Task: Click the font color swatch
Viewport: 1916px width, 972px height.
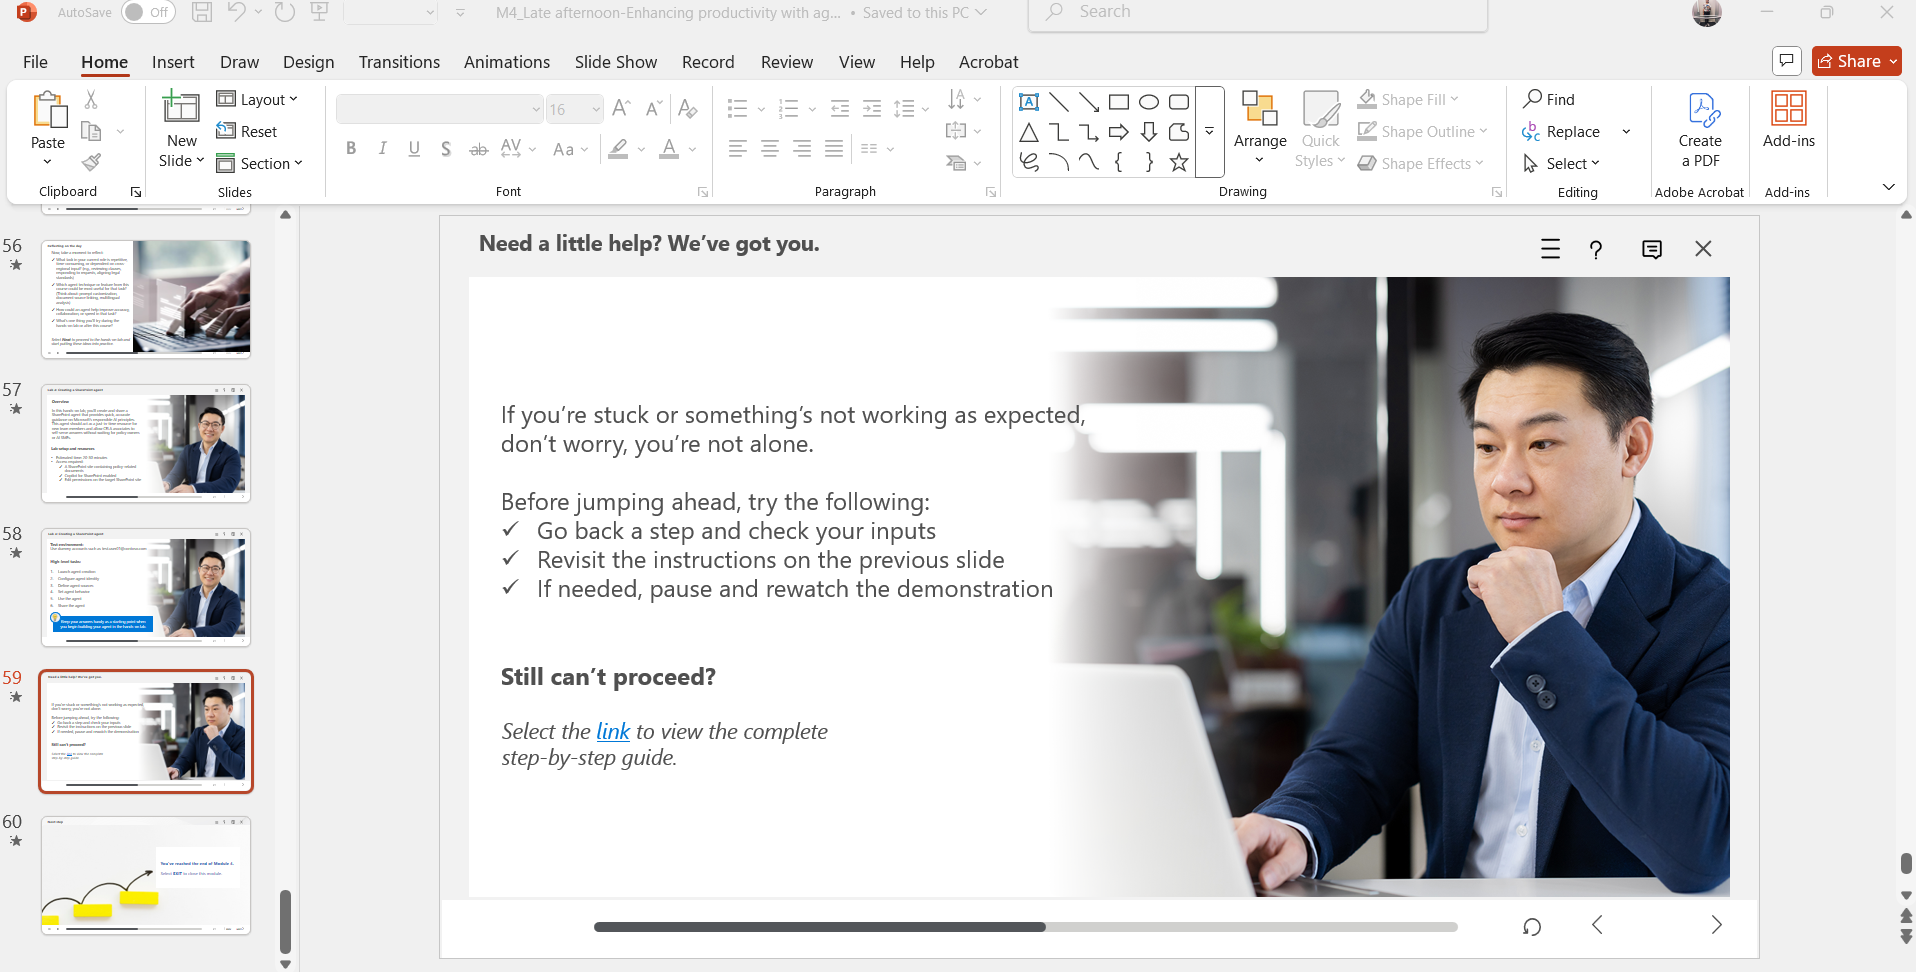Action: [x=669, y=148]
